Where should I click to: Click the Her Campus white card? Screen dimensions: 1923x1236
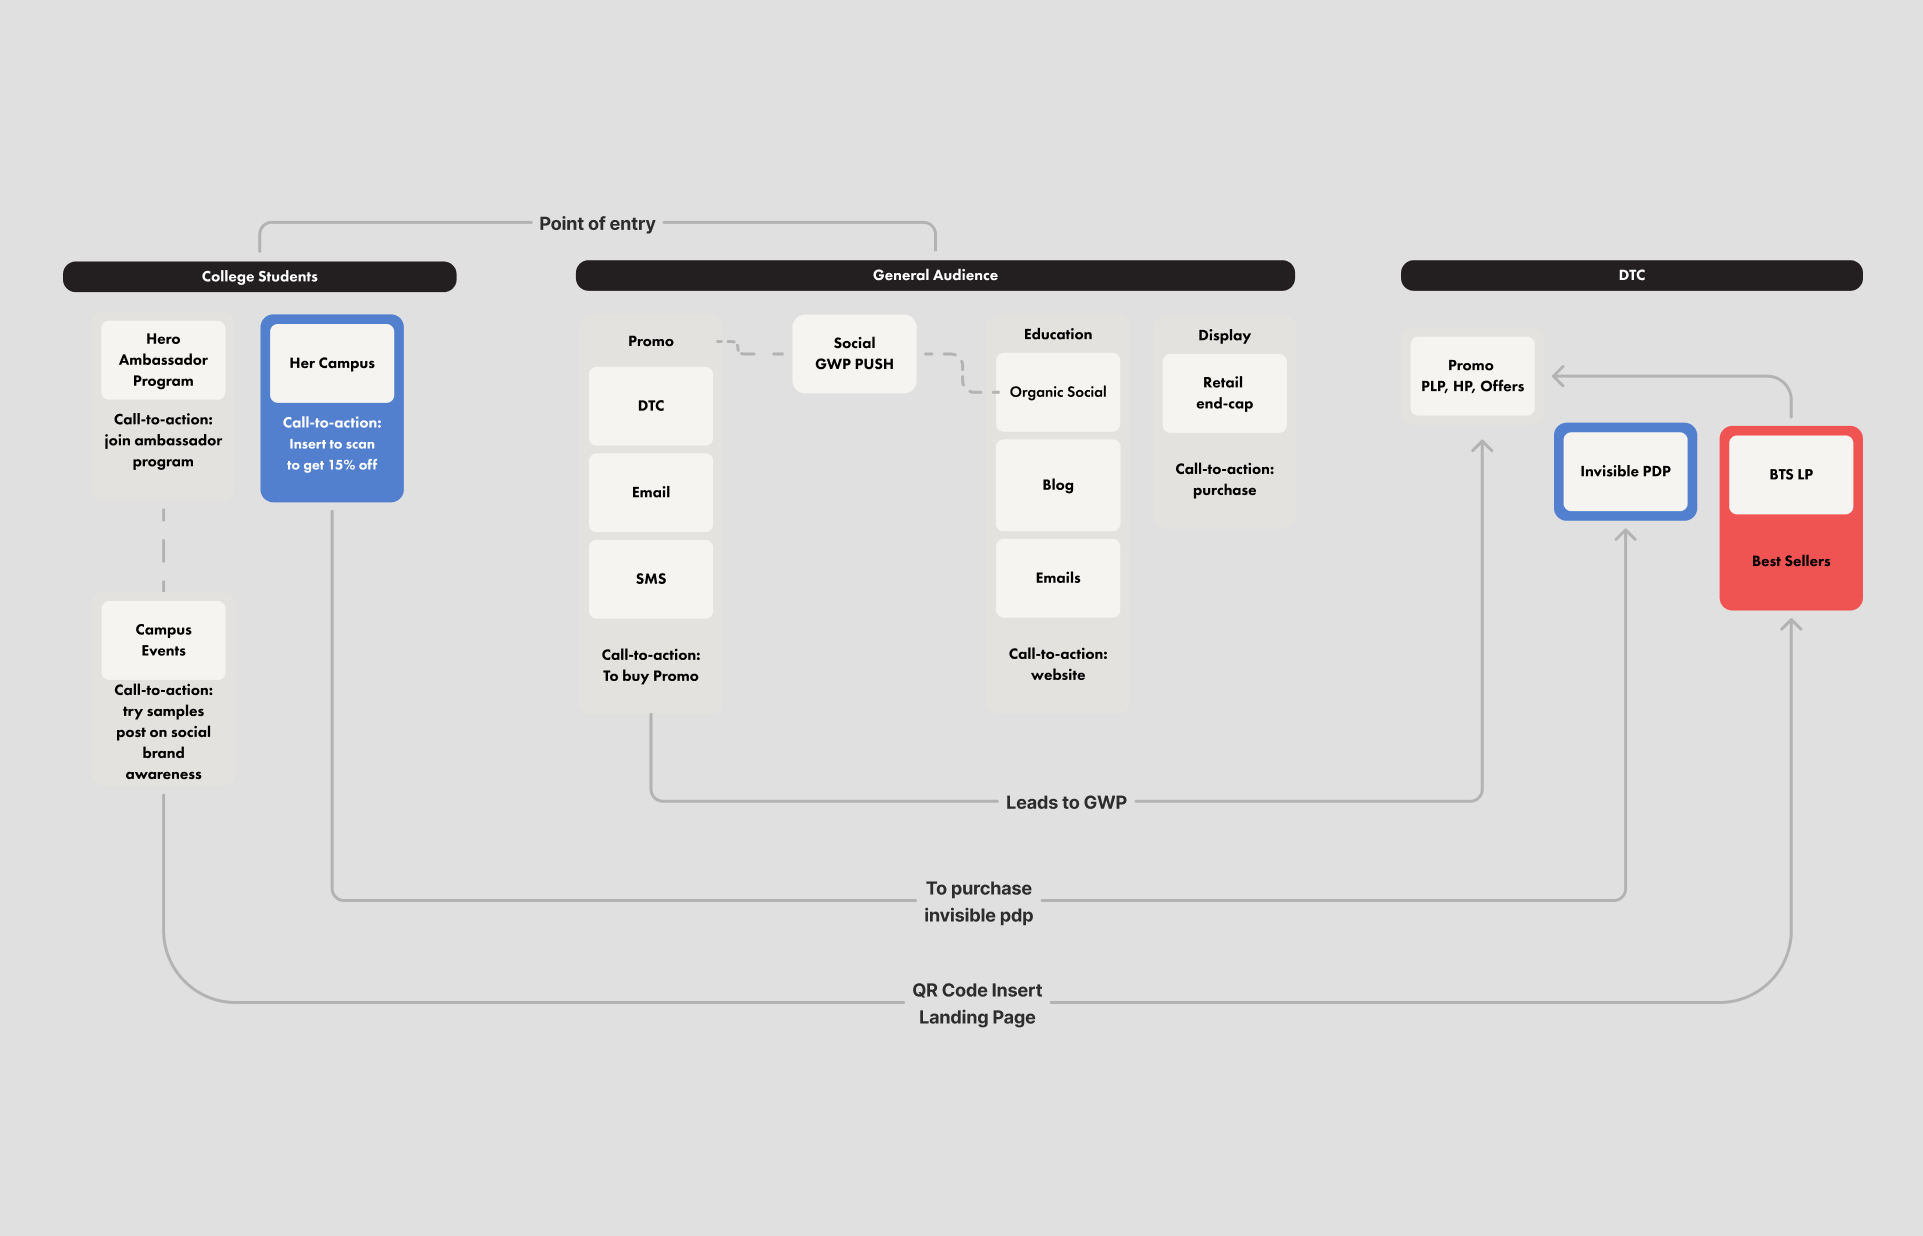tap(332, 363)
